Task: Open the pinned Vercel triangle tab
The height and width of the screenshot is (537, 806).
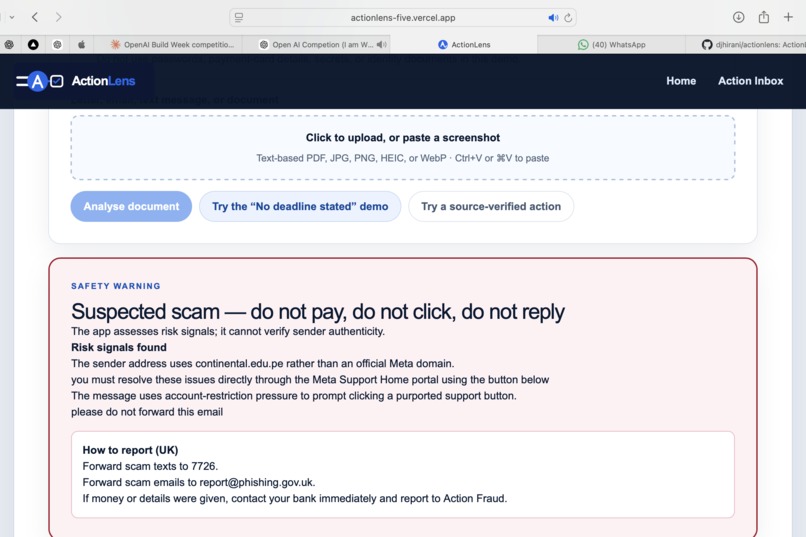Action: (x=33, y=45)
